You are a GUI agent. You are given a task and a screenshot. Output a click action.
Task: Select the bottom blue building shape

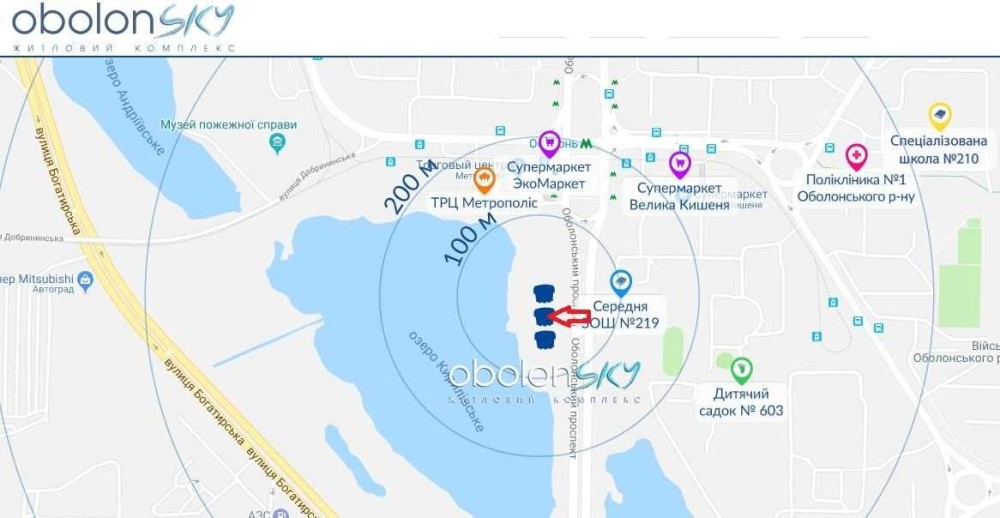(543, 339)
